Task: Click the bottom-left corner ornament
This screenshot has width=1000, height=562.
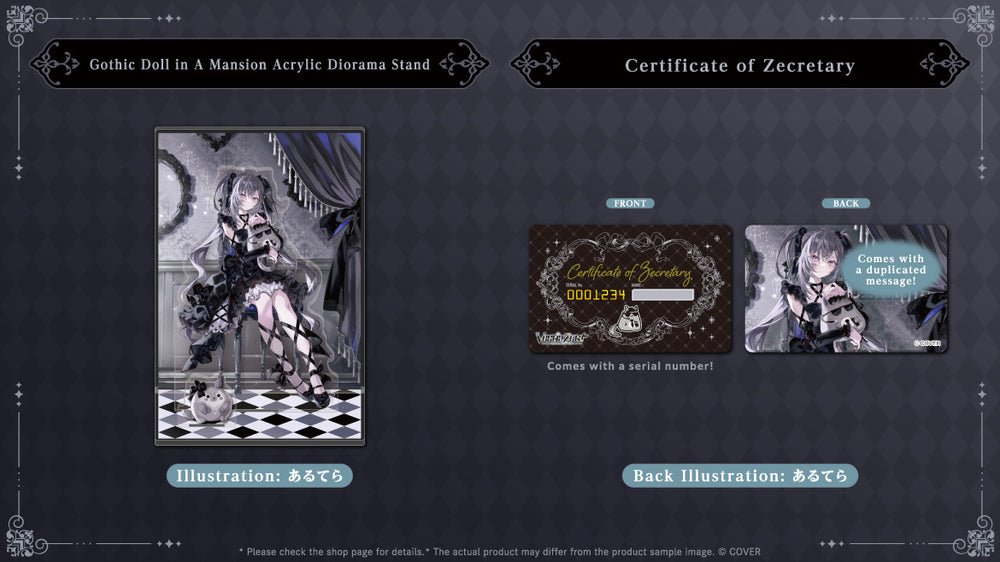Action: [x=20, y=541]
